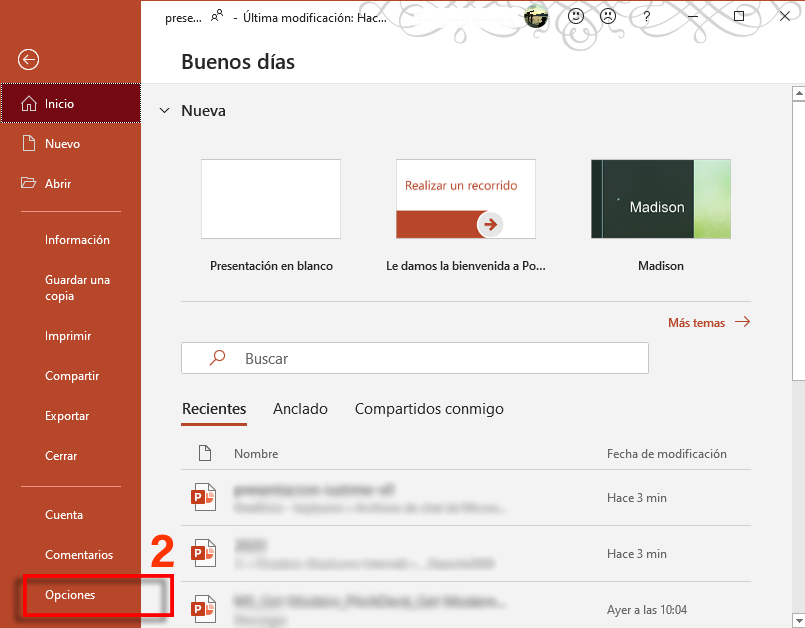805x628 pixels.
Task: Click the Madison label below the thumbnail
Action: [x=661, y=266]
